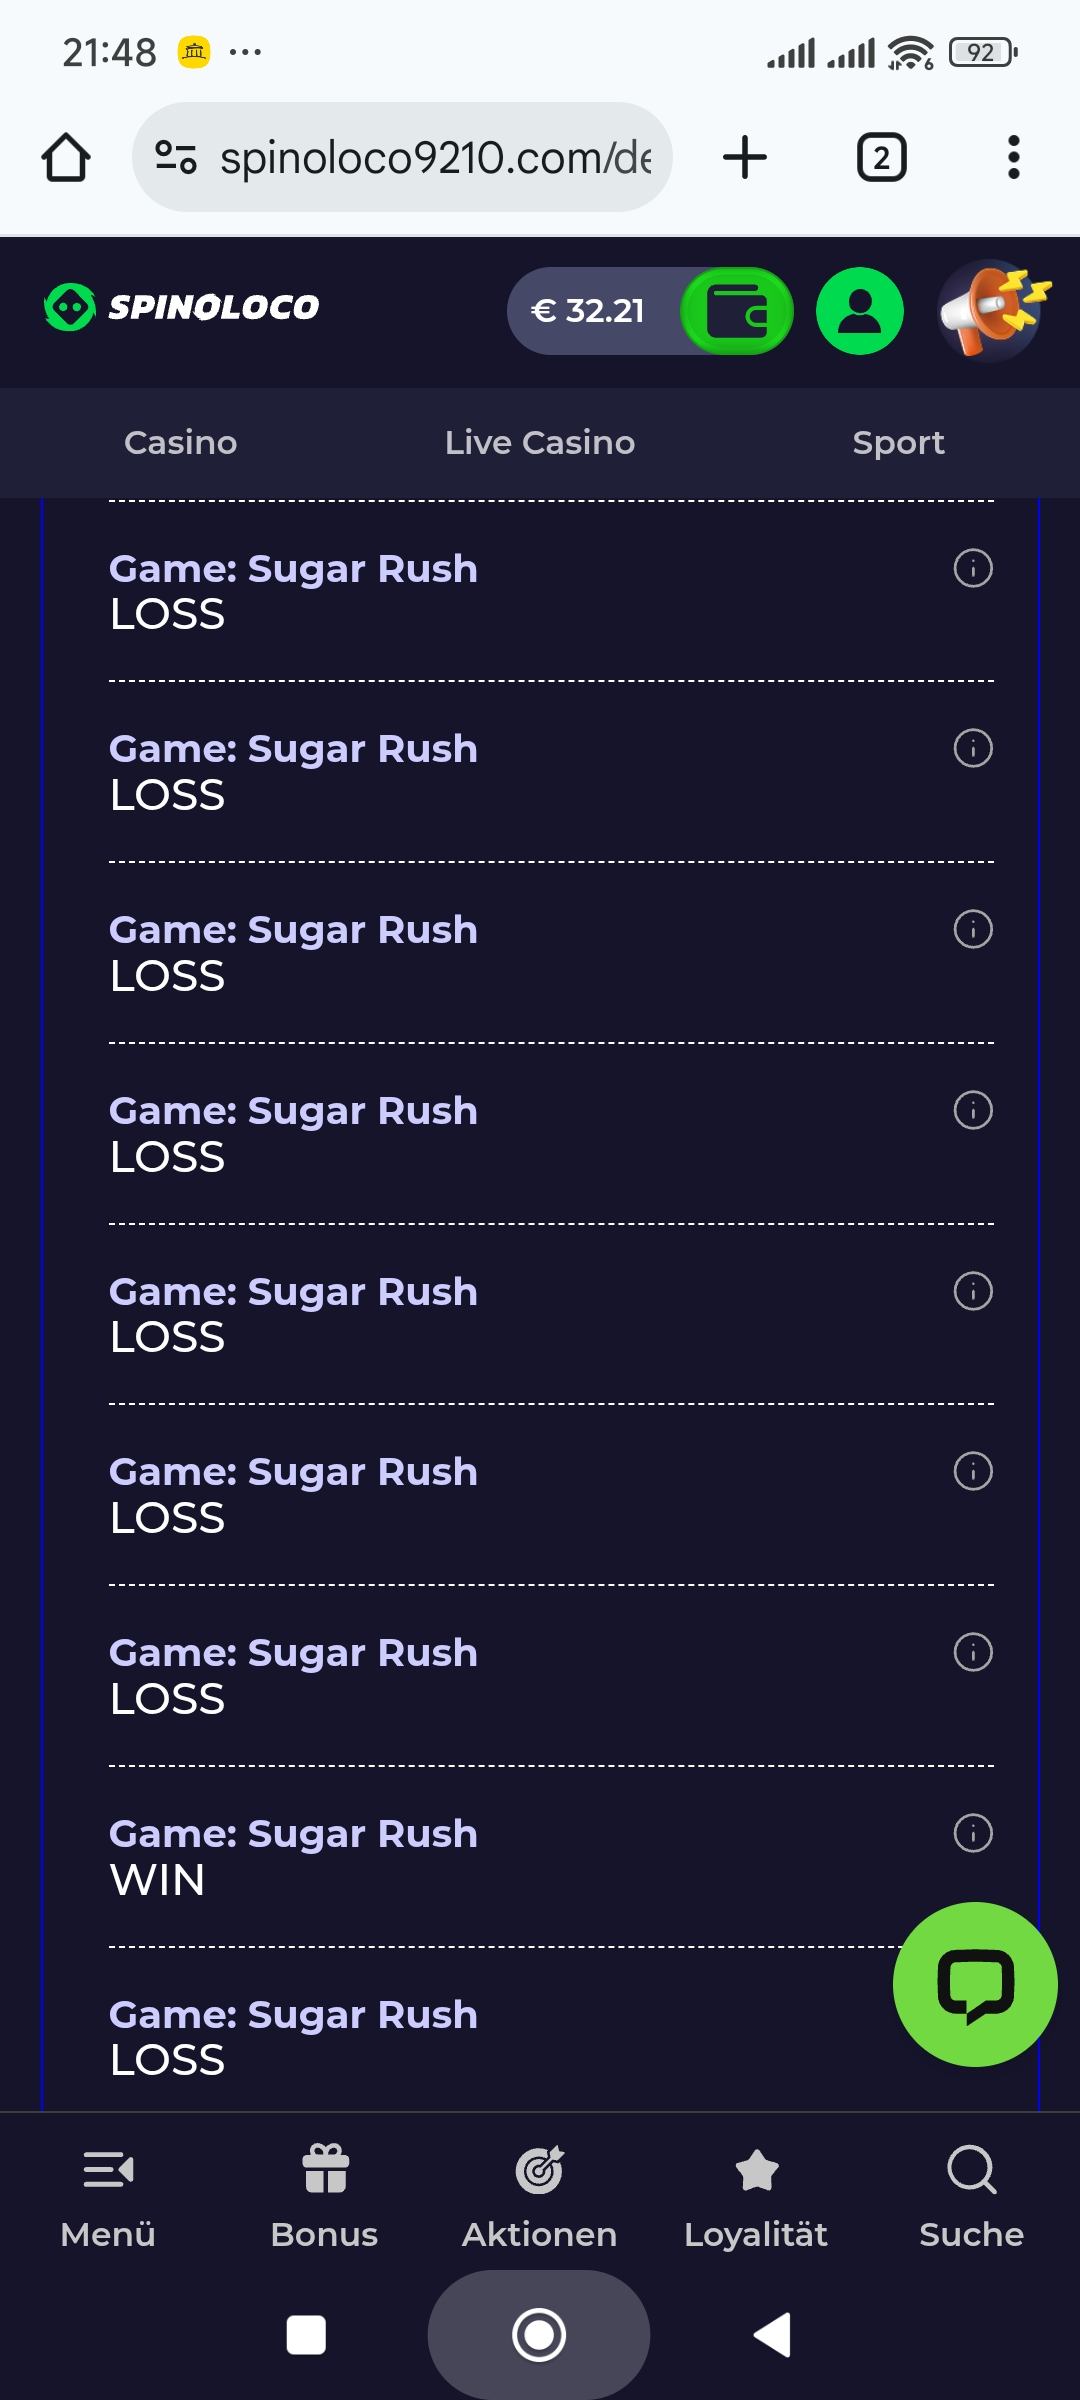1080x2400 pixels.
Task: Click the Spinoloco logo
Action: click(182, 307)
